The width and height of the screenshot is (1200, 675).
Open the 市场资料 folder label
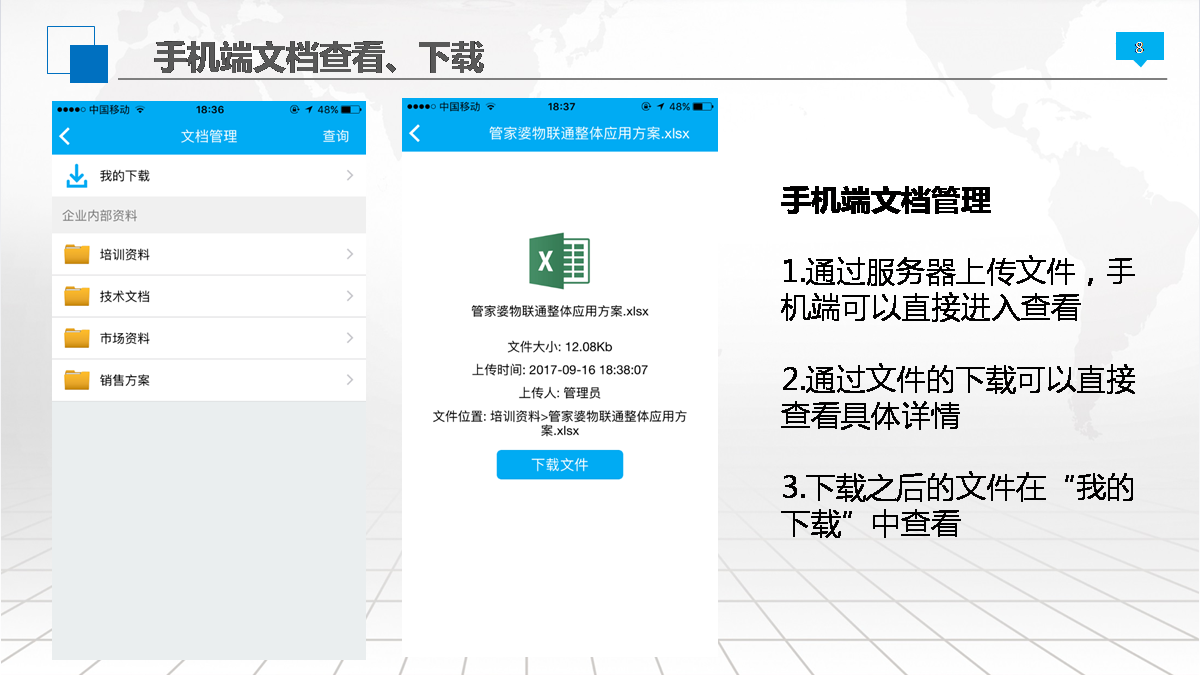(x=125, y=339)
